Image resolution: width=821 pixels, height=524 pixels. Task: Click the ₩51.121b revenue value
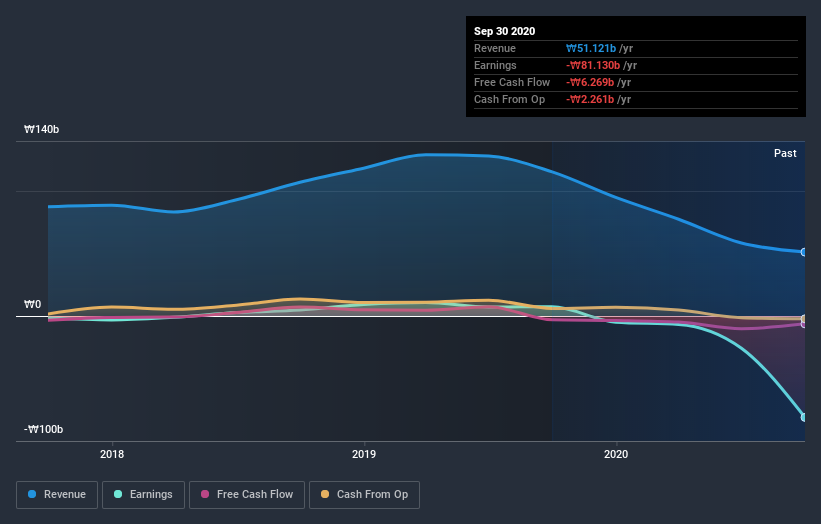tap(591, 48)
